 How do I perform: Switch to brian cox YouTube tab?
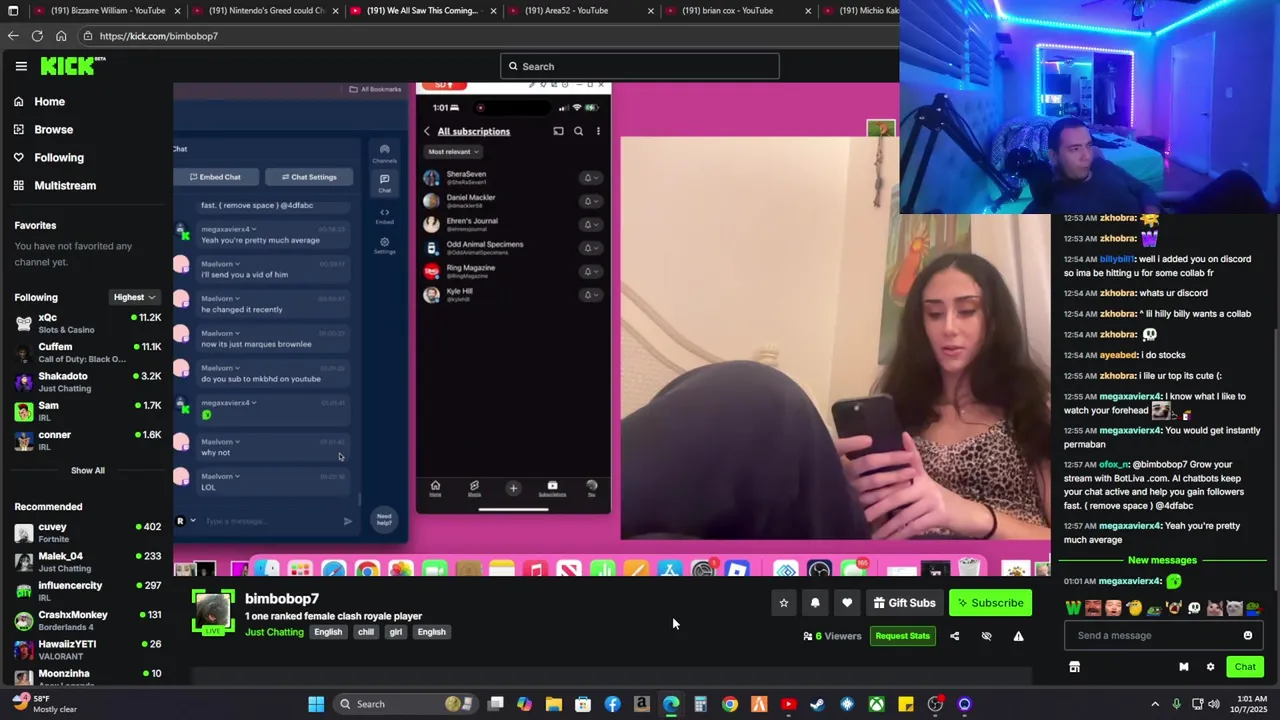(x=737, y=10)
